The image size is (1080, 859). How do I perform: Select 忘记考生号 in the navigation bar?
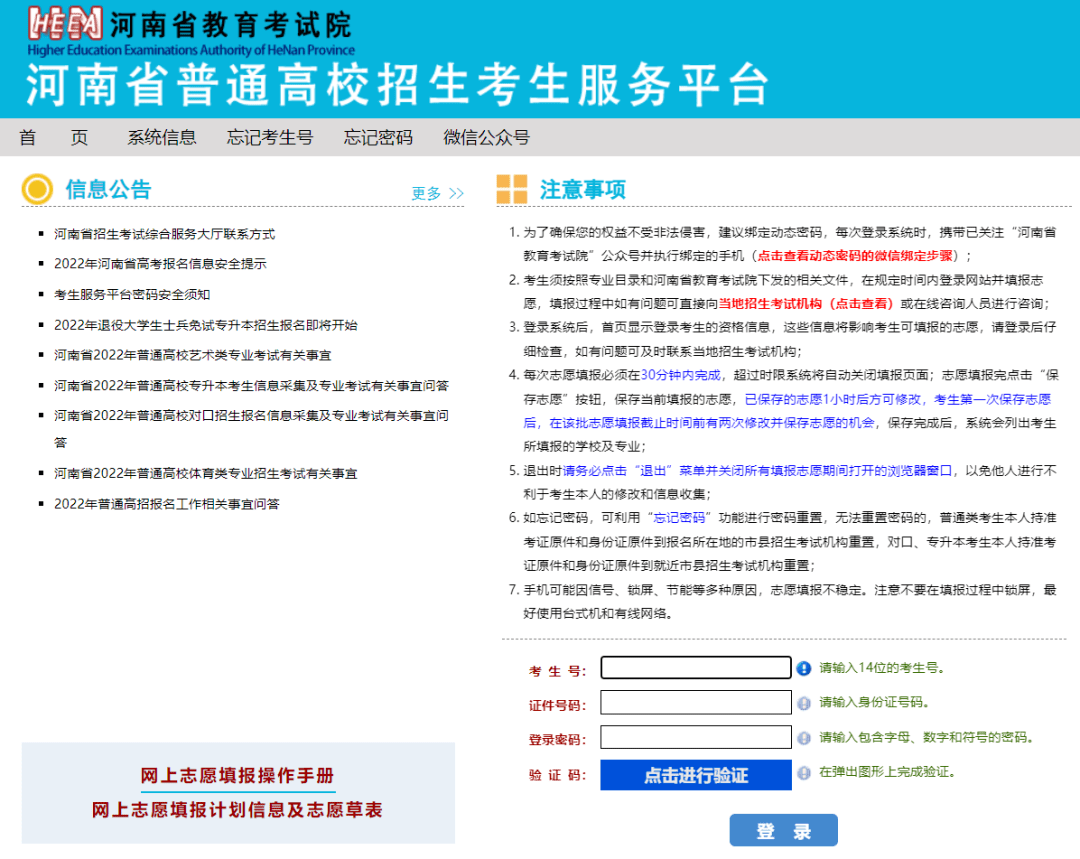coord(270,136)
